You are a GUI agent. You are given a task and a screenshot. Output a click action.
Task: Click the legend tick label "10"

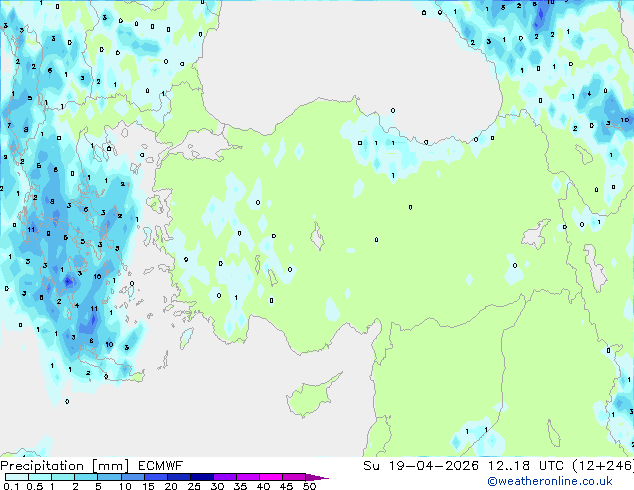point(125,486)
